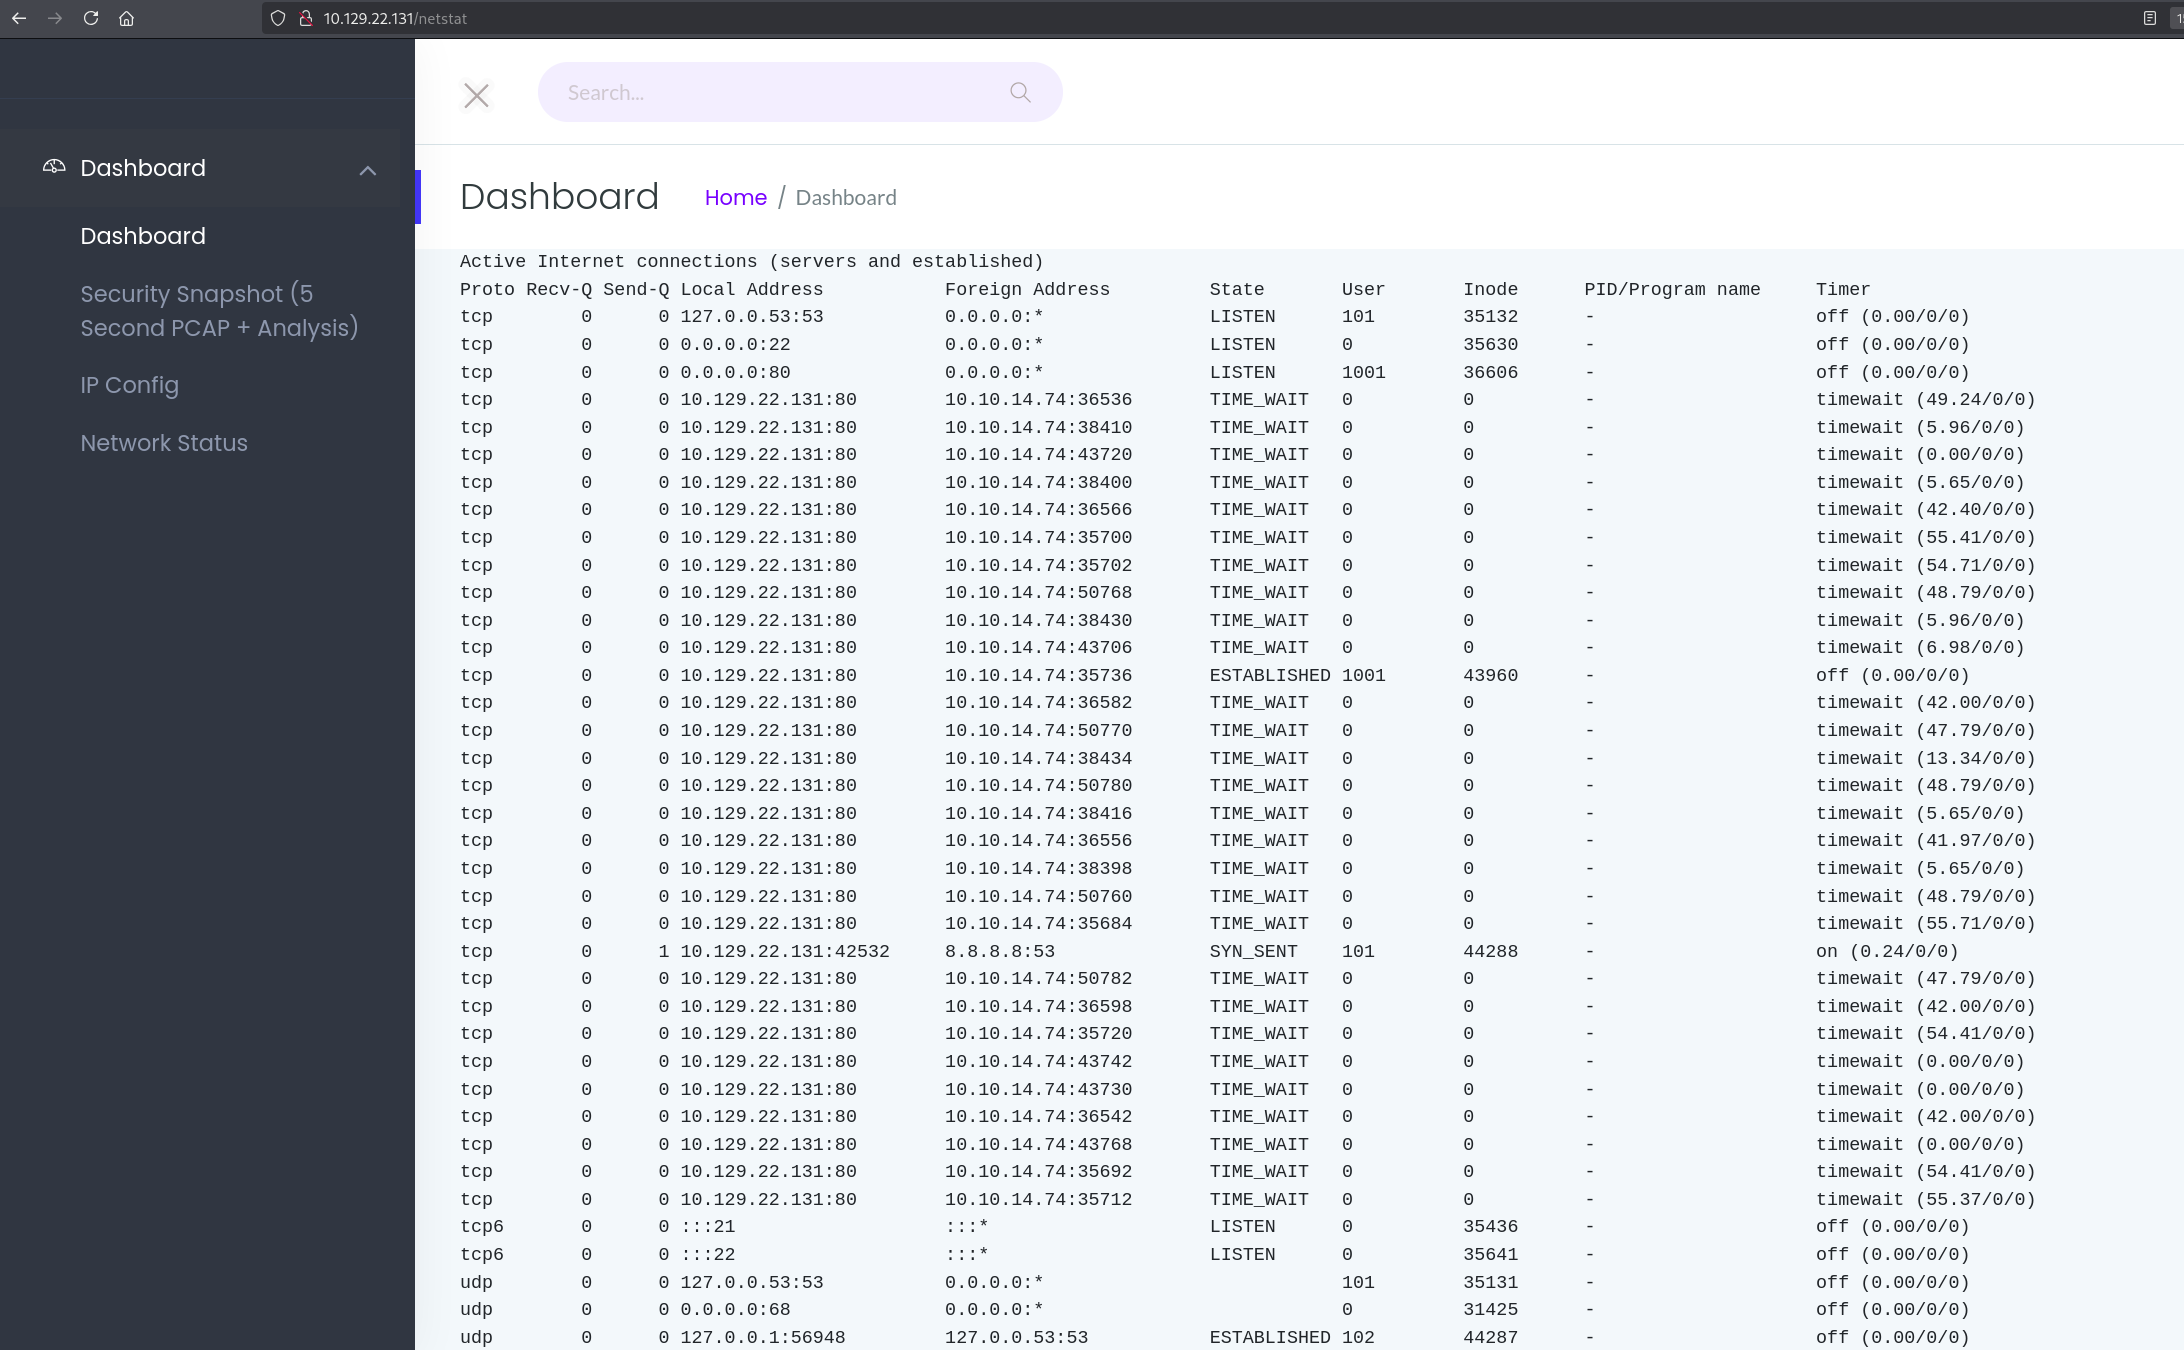Click the back navigation arrow
2184x1350 pixels.
tap(19, 18)
